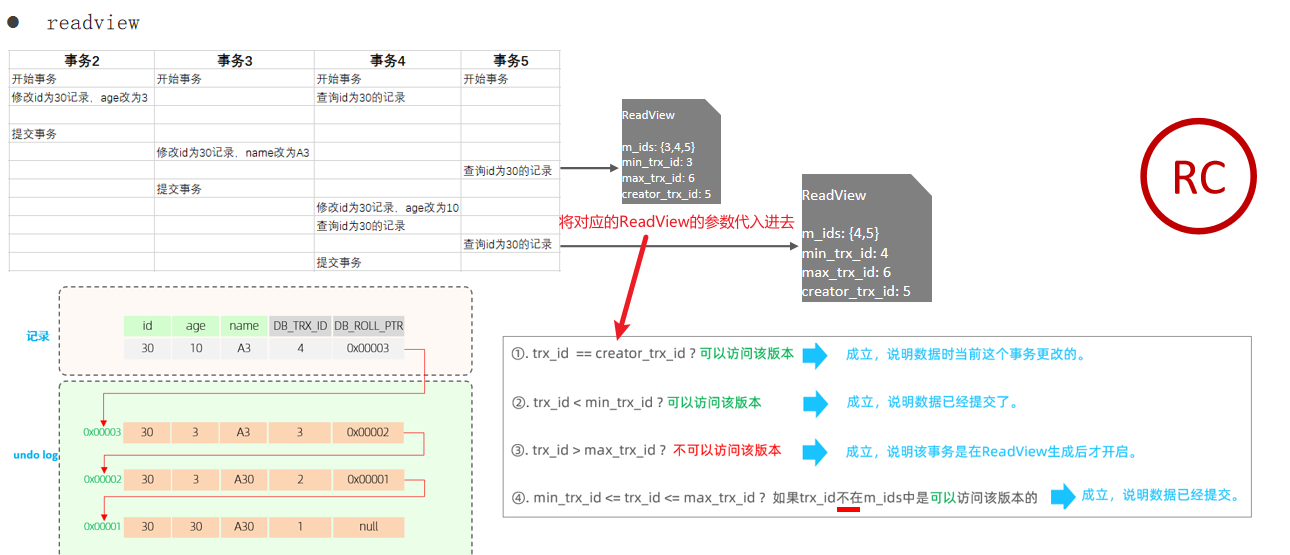Click the null cell in undo log
The image size is (1290, 555).
pos(368,527)
